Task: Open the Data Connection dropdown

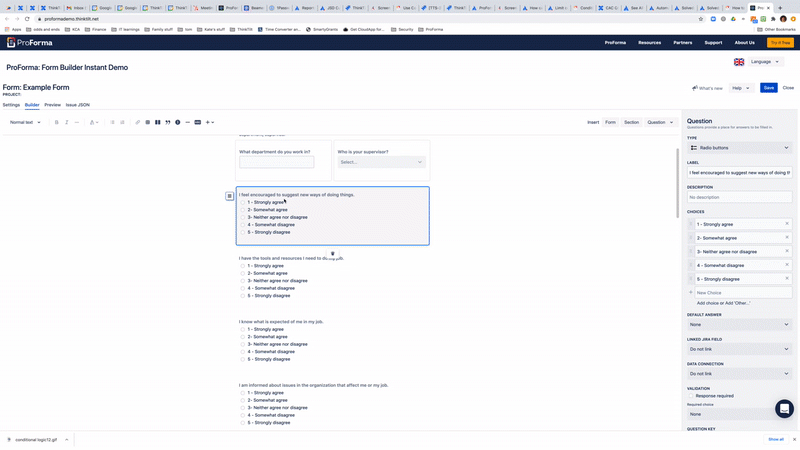Action: (x=739, y=373)
